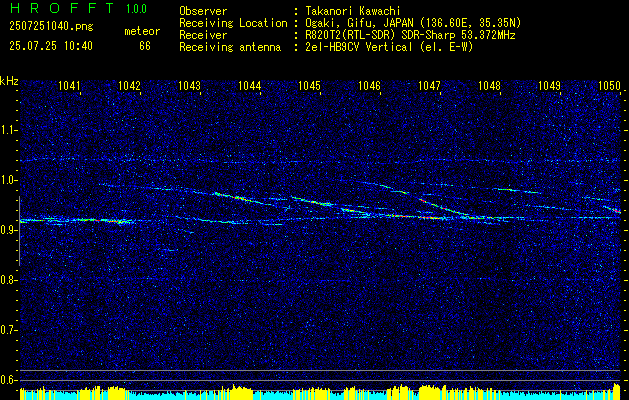This screenshot has width=629, height=400.
Task: Click the Receiver value R820T2(RTL-SDR) SDR-Sharp
Action: tap(385, 35)
